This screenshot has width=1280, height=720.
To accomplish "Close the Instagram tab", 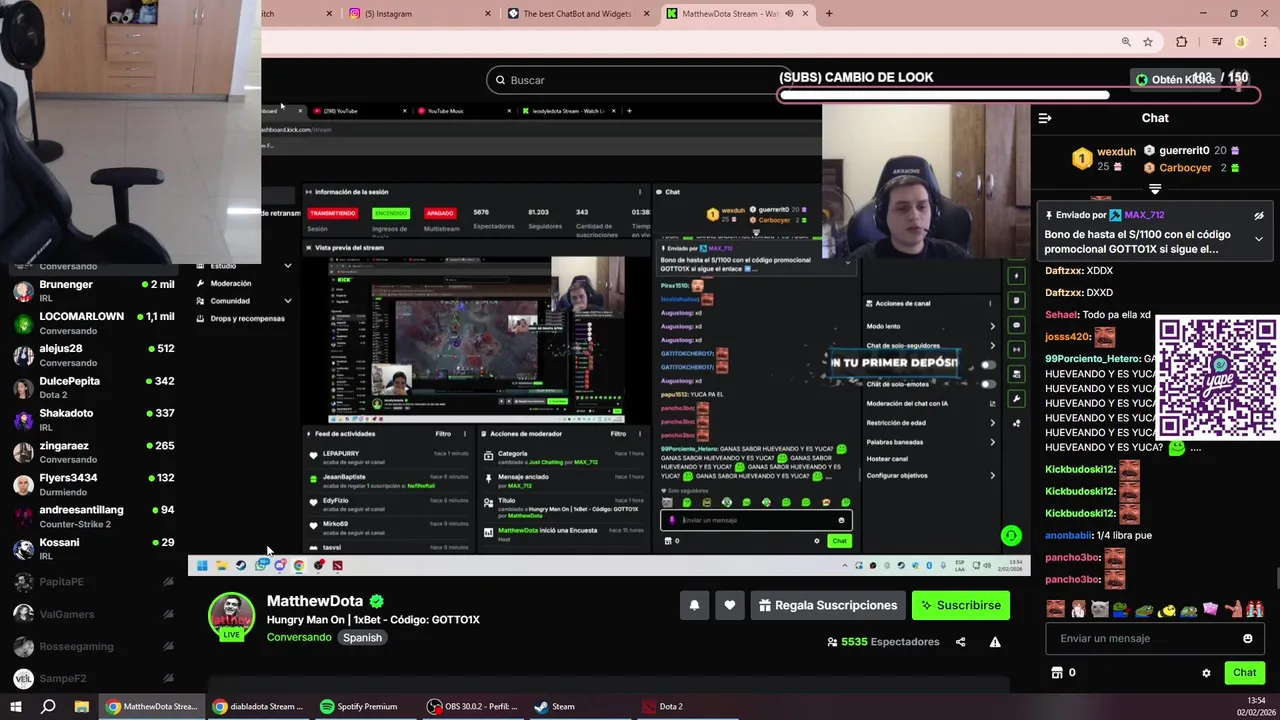I will click(488, 14).
